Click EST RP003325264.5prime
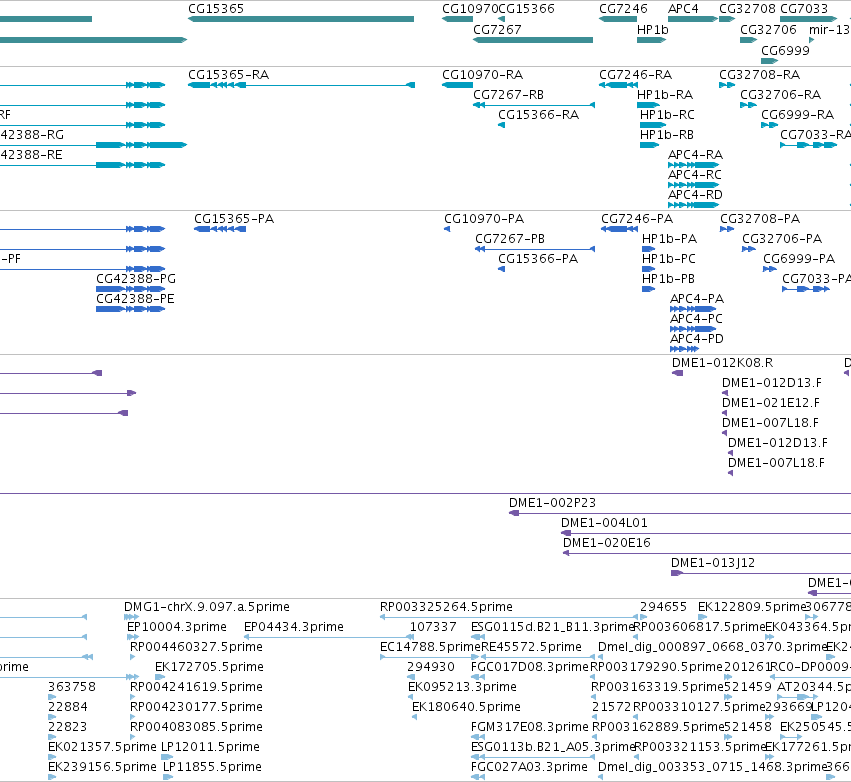The image size is (851, 782). 509,617
